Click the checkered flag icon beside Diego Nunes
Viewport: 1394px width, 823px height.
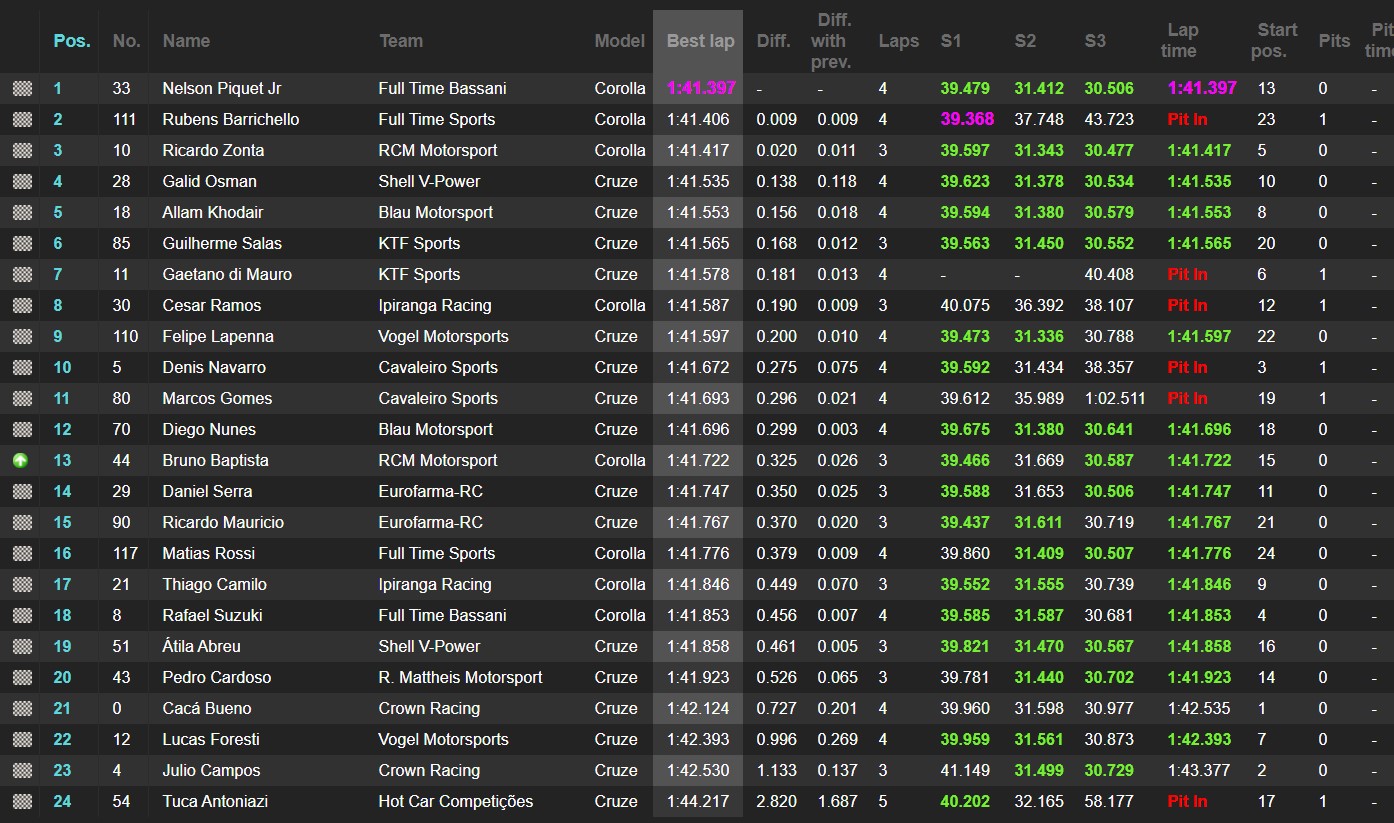[x=21, y=430]
